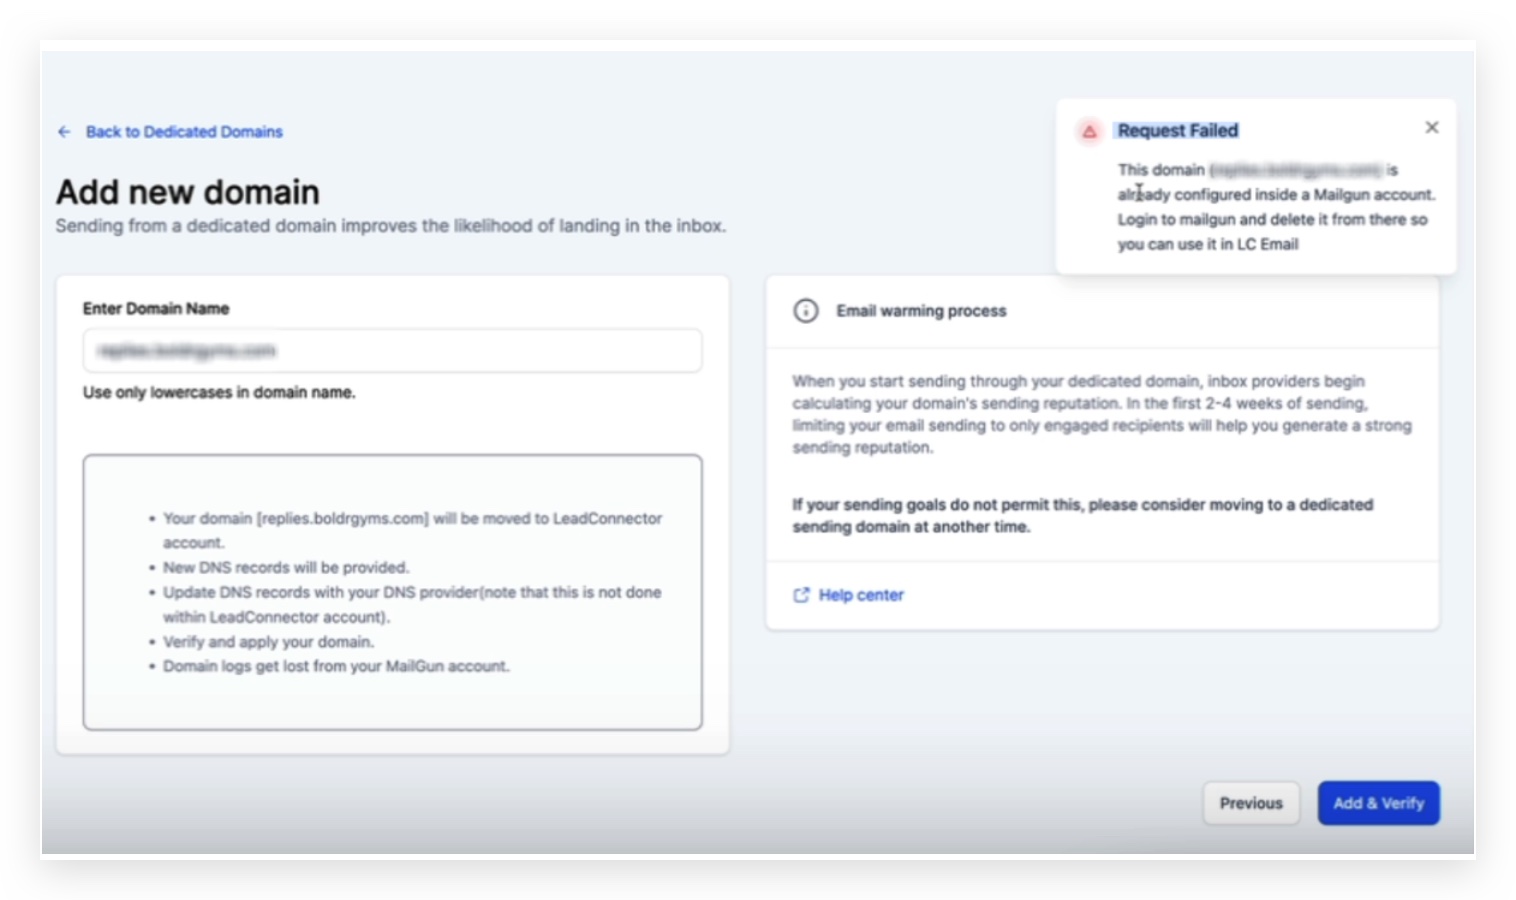This screenshot has height=900, width=1516.
Task: Click the Add new domain heading
Action: pos(188,192)
